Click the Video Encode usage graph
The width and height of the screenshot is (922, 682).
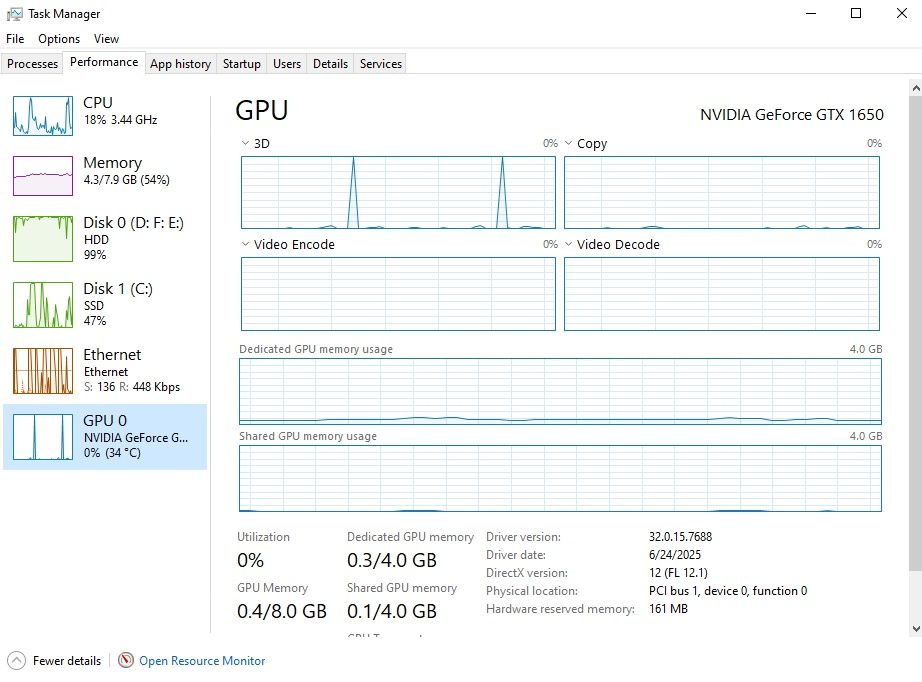pyautogui.click(x=398, y=294)
